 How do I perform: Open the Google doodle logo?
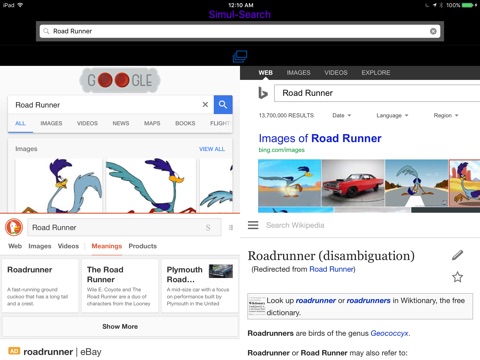(x=120, y=80)
